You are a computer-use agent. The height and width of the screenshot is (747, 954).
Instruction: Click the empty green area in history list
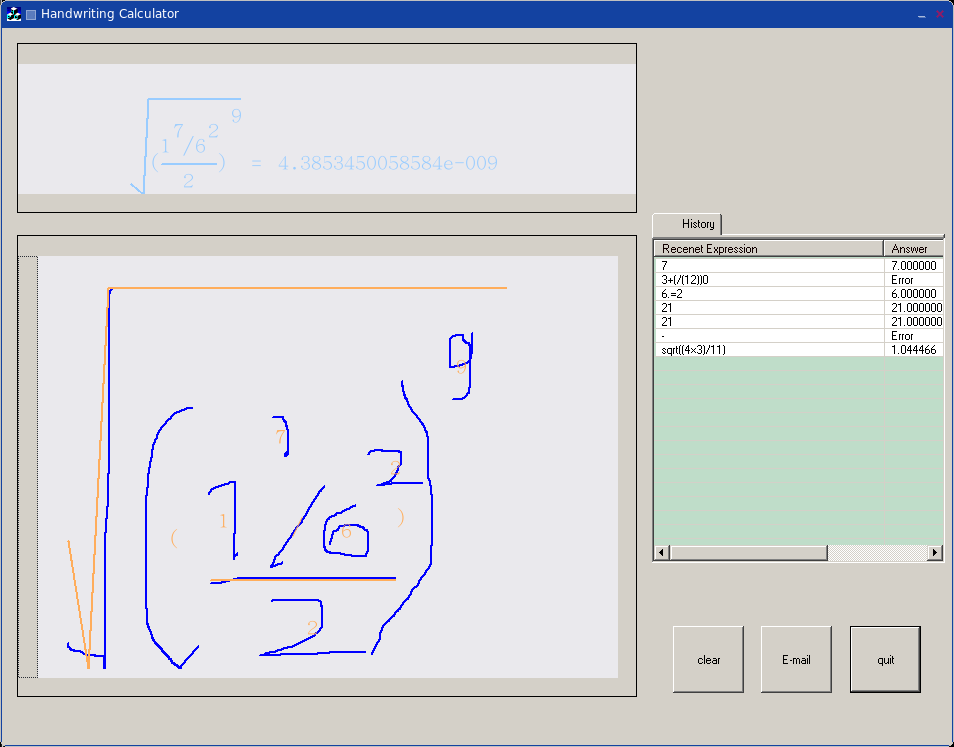(798, 450)
